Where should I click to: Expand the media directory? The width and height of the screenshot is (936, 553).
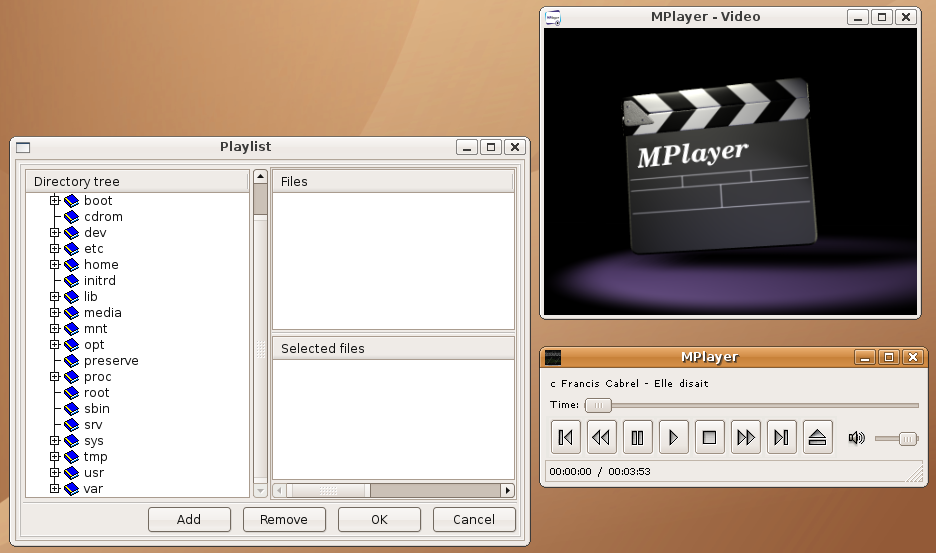coord(54,312)
